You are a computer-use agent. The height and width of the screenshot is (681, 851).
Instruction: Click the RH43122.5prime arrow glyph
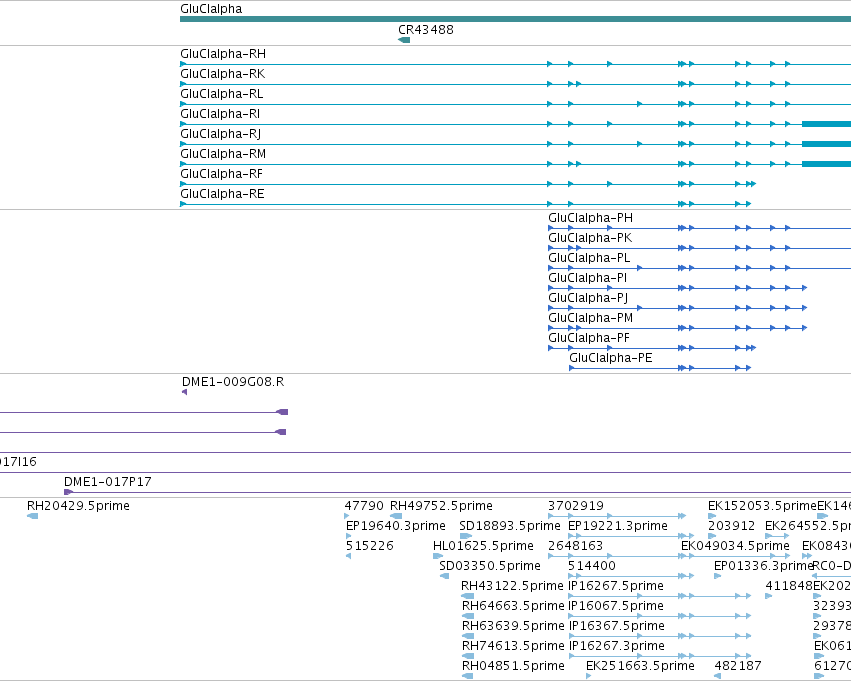click(467, 596)
